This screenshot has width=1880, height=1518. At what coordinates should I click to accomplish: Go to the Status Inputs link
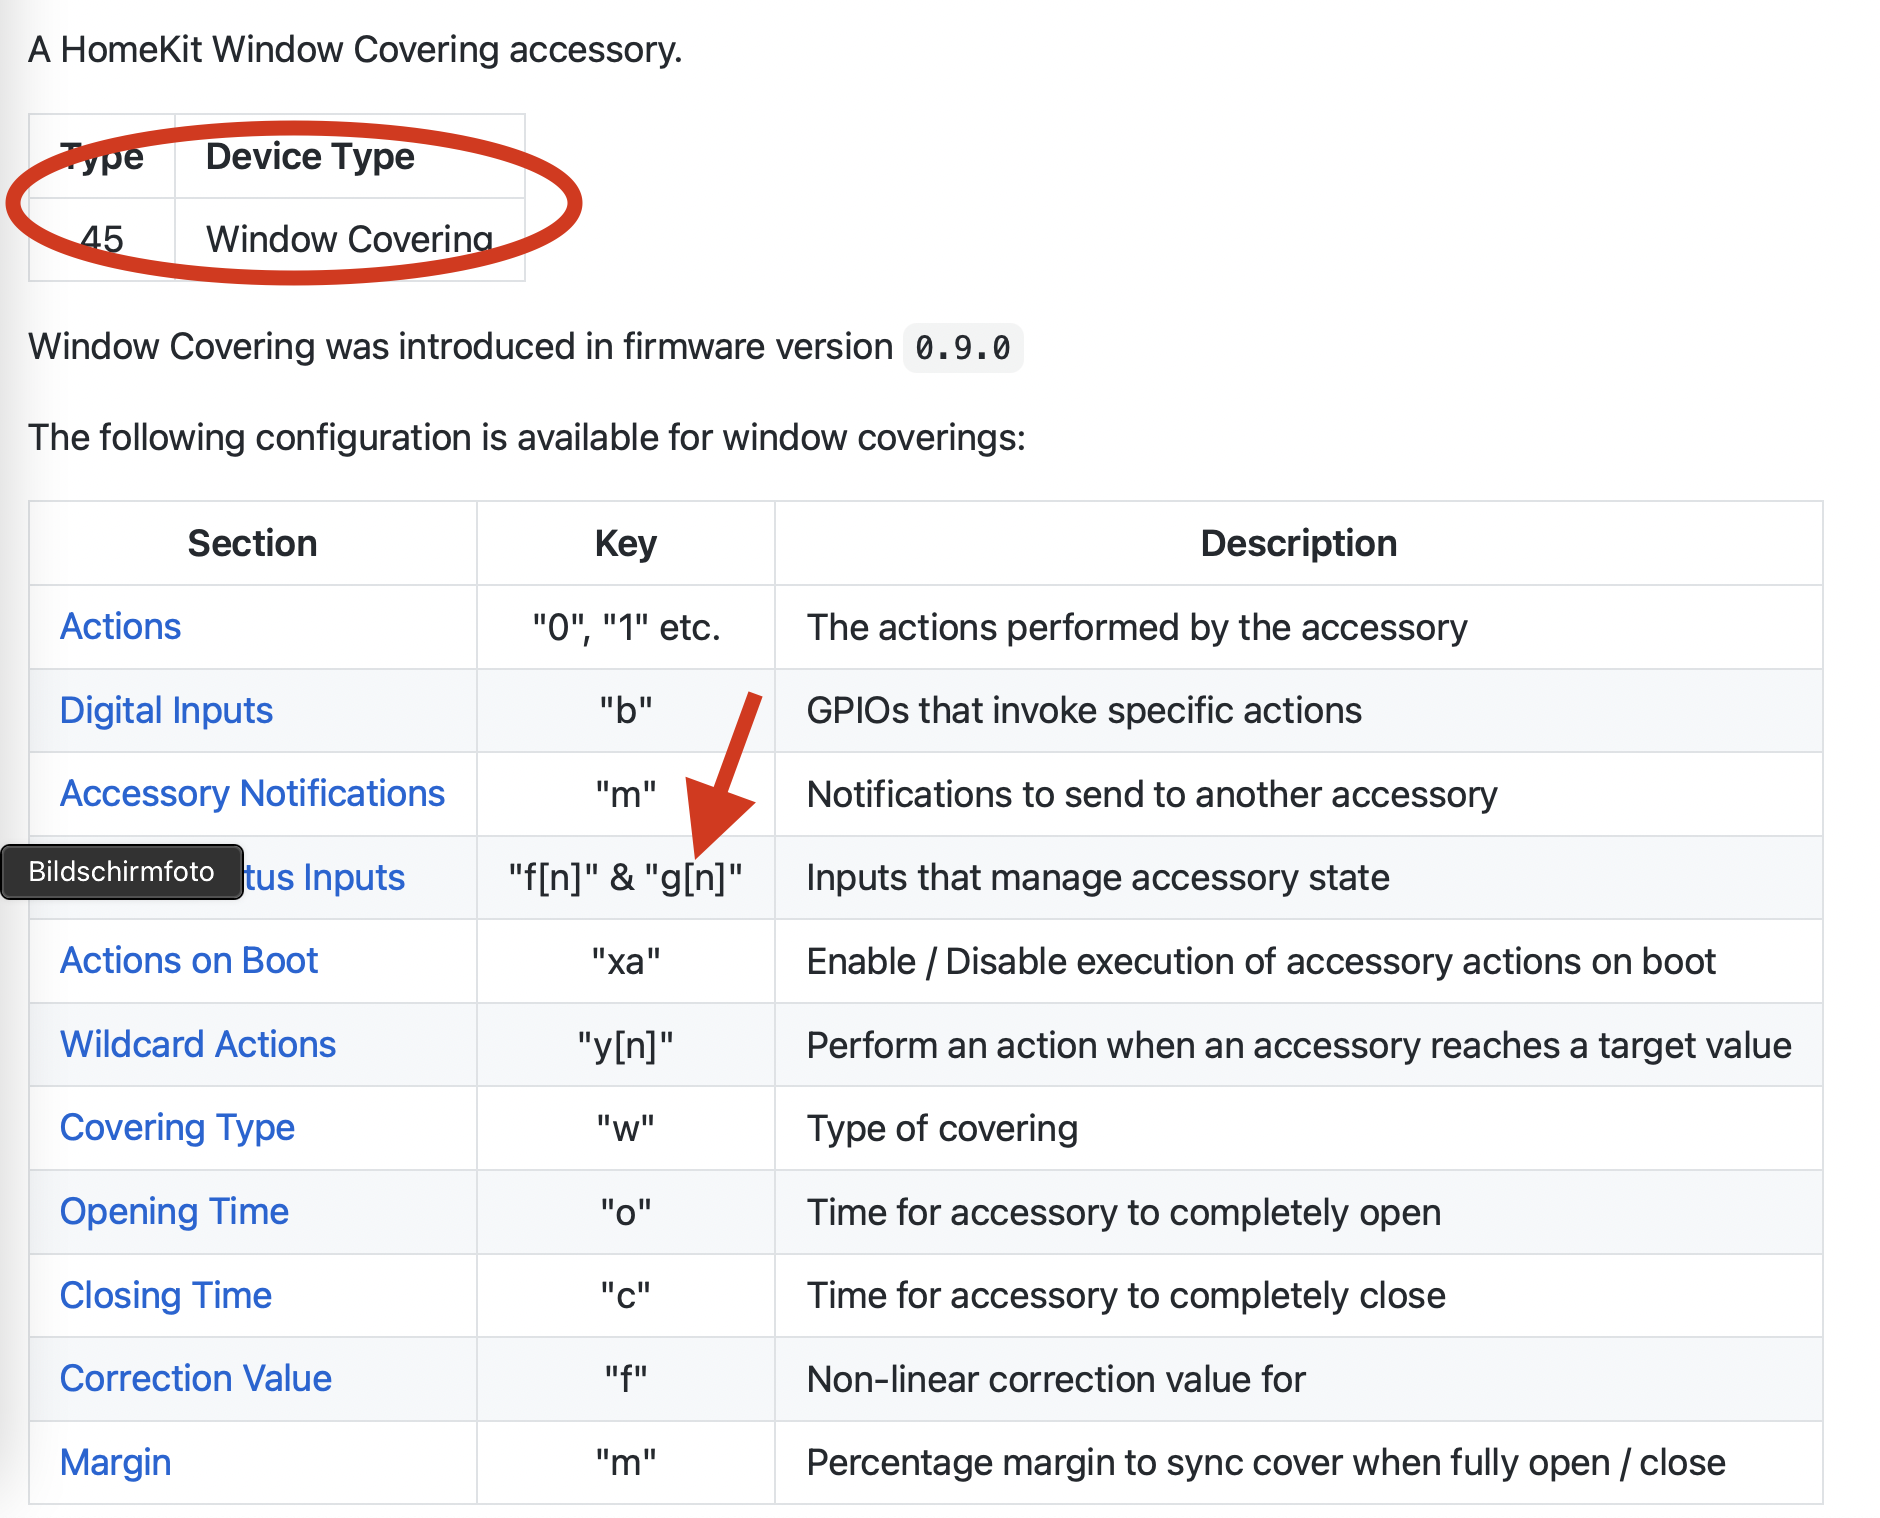click(x=324, y=877)
